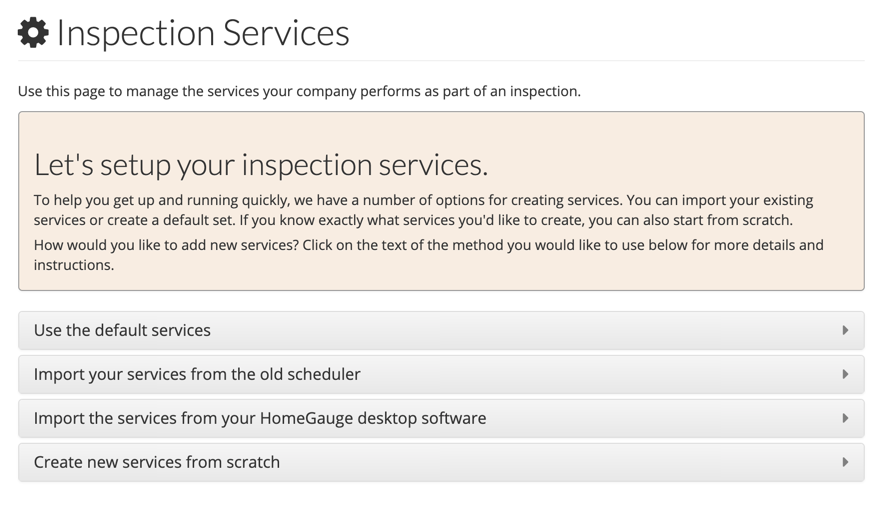Screen dimensions: 880x507
Task: Click the 'Inspection Services' page title
Action: (x=203, y=33)
